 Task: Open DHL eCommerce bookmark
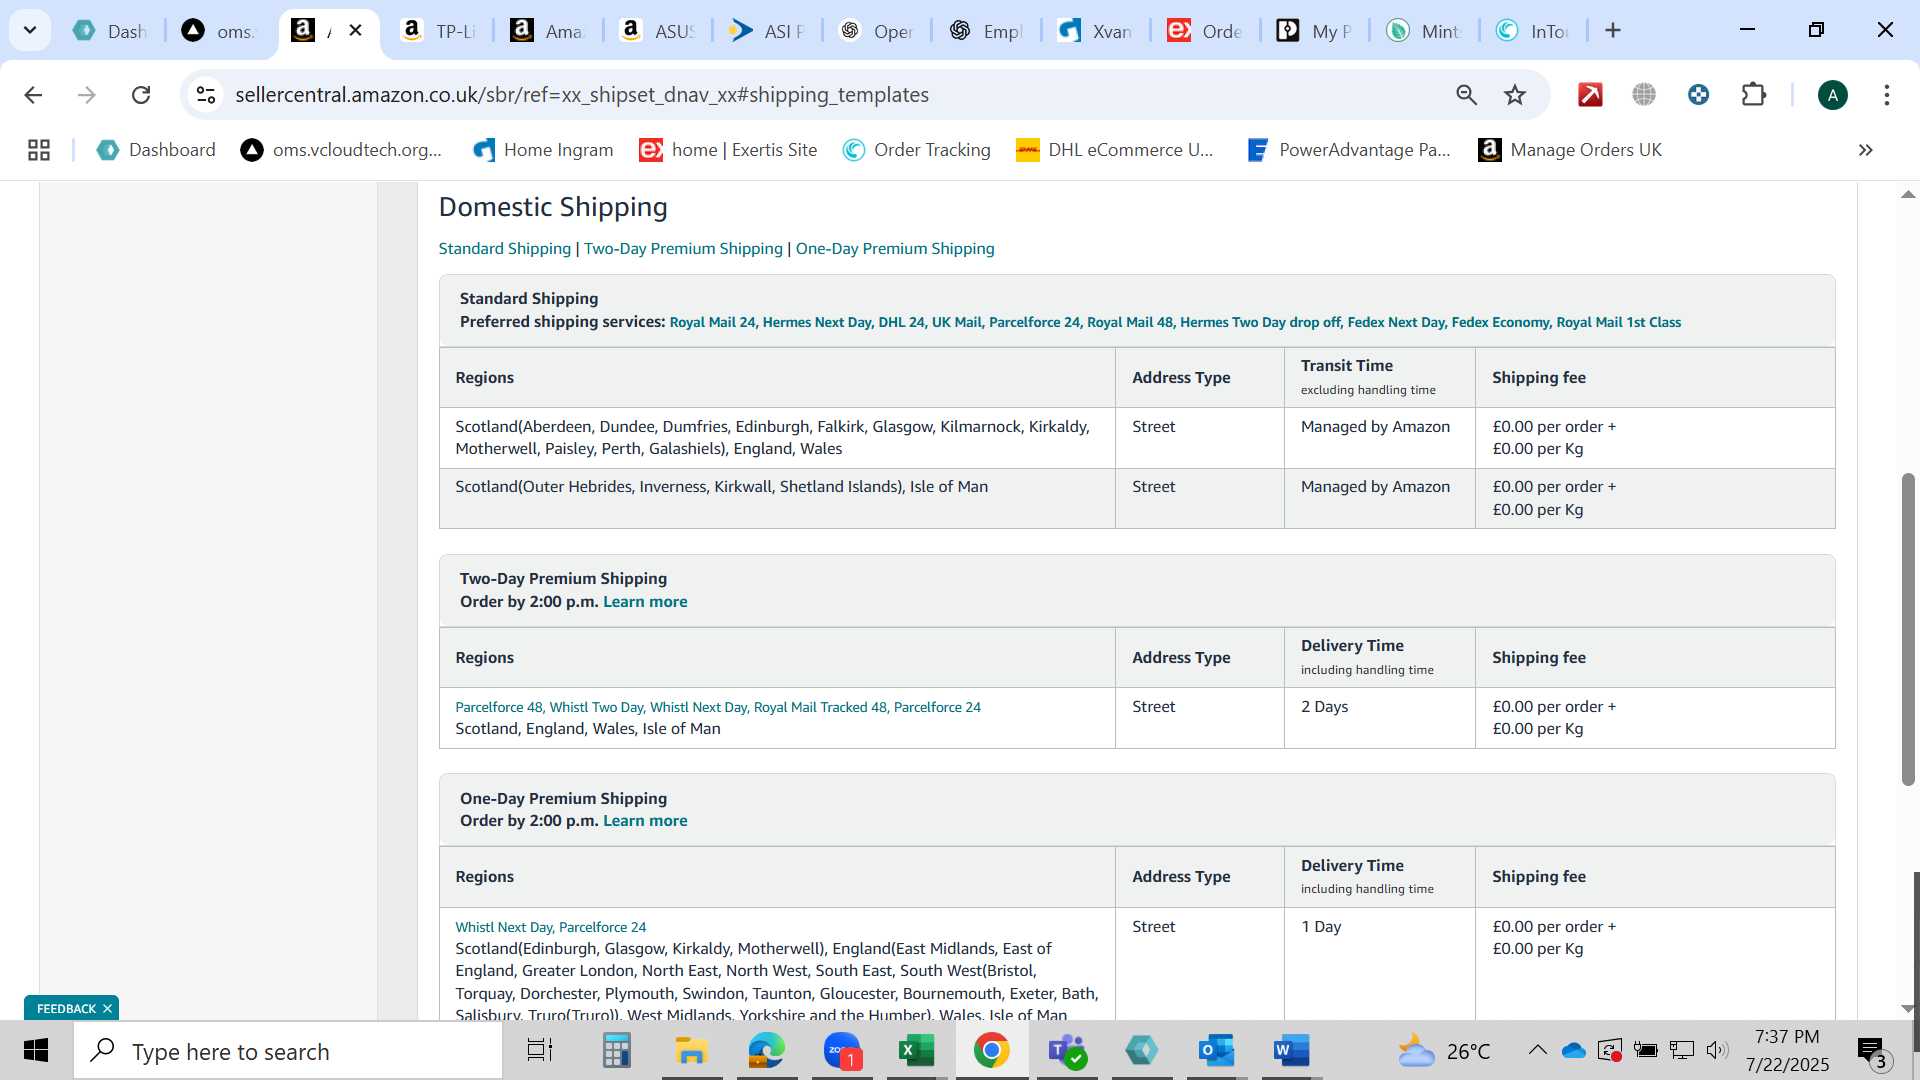[1114, 150]
